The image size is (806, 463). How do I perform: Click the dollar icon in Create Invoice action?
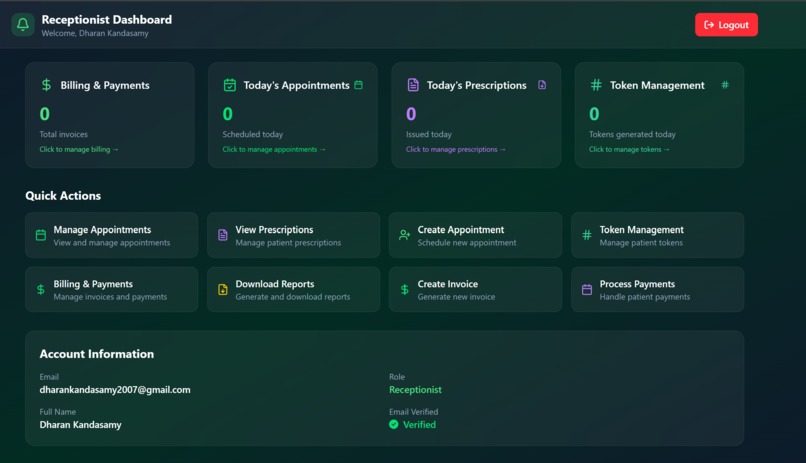click(405, 289)
